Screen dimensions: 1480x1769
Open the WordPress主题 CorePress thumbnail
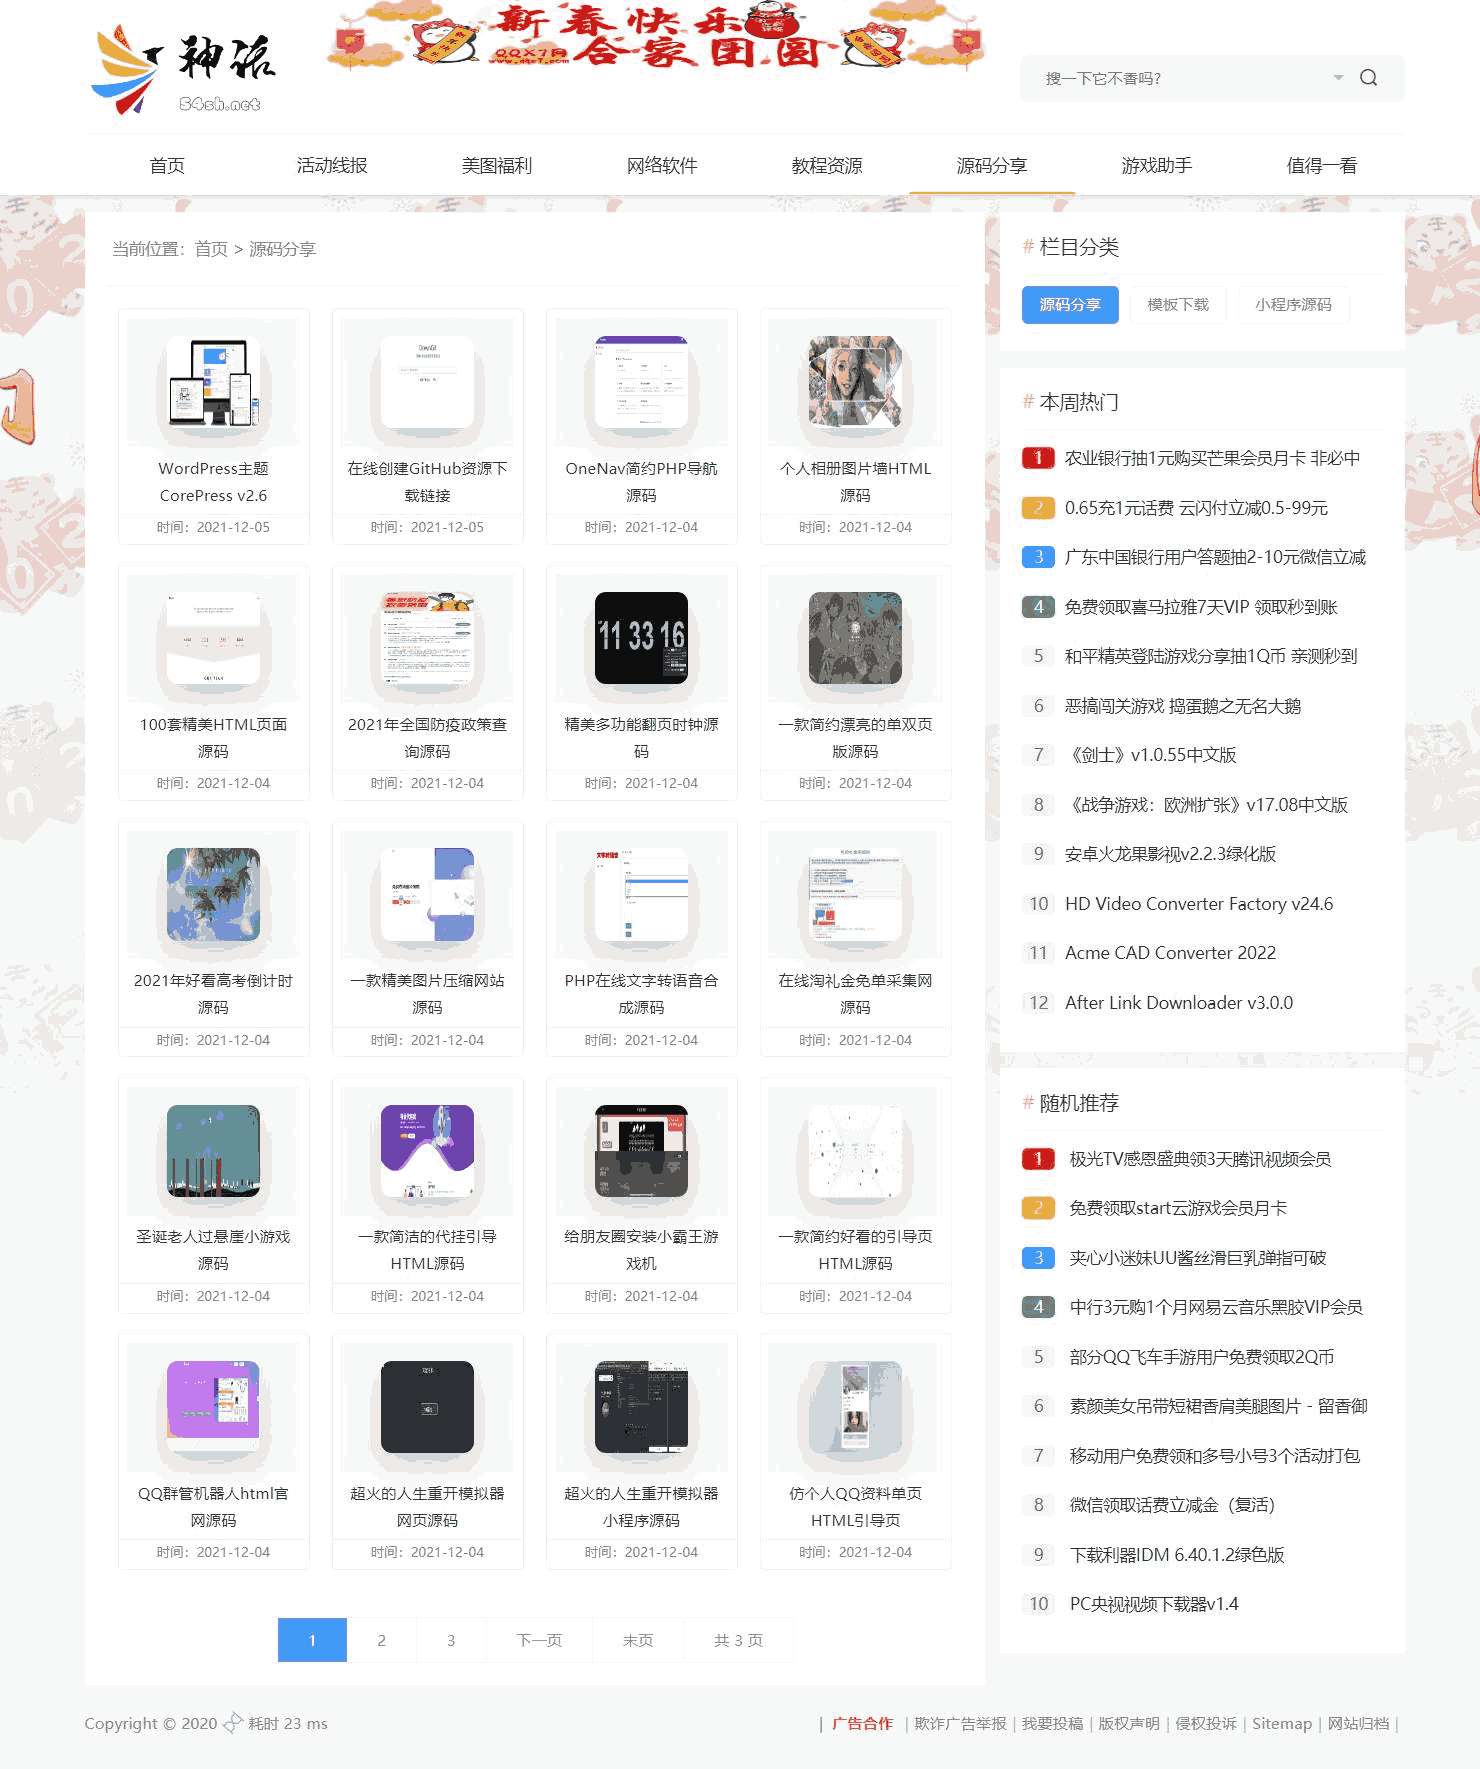pyautogui.click(x=213, y=382)
